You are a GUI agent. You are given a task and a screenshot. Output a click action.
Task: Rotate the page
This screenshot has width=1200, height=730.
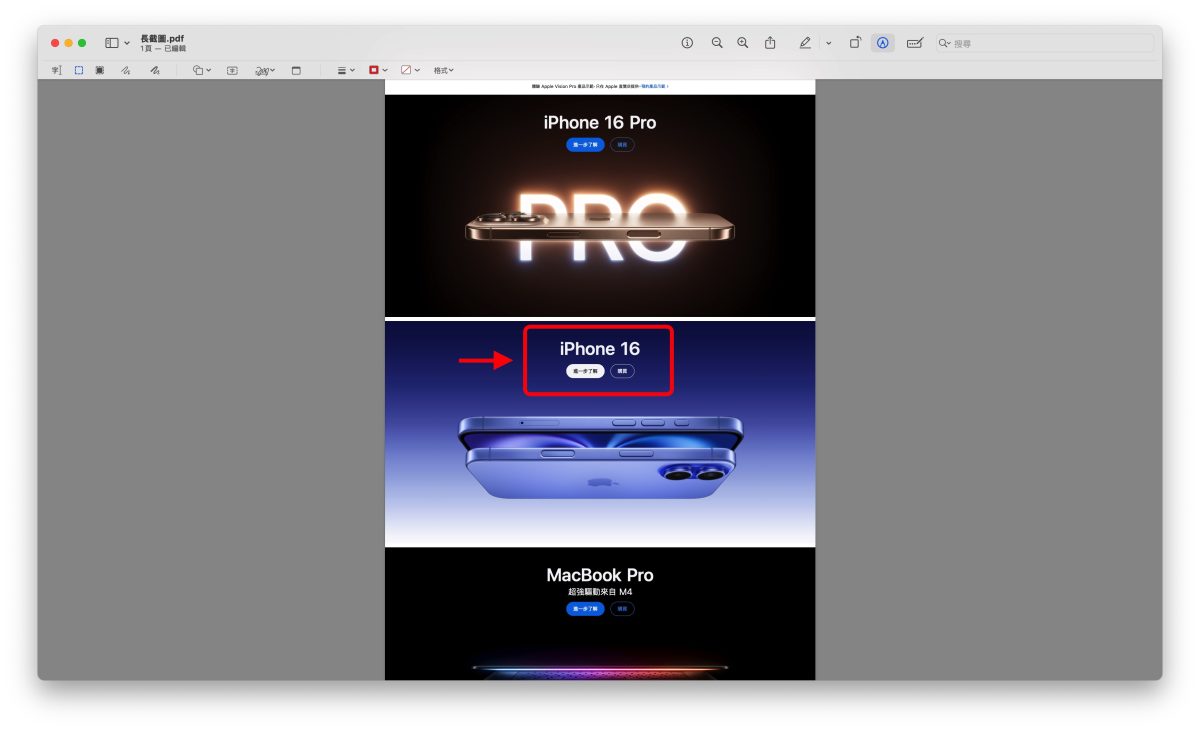click(855, 43)
